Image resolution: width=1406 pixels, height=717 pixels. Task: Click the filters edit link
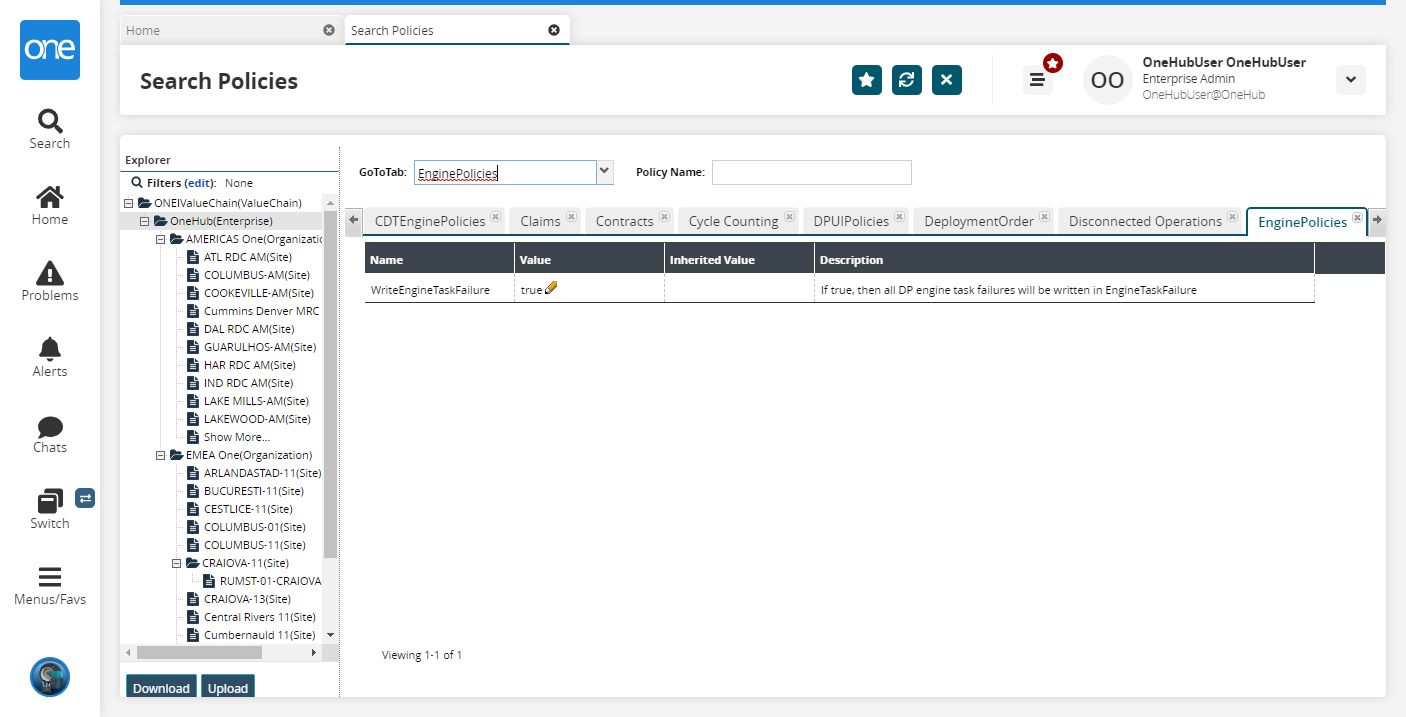199,183
